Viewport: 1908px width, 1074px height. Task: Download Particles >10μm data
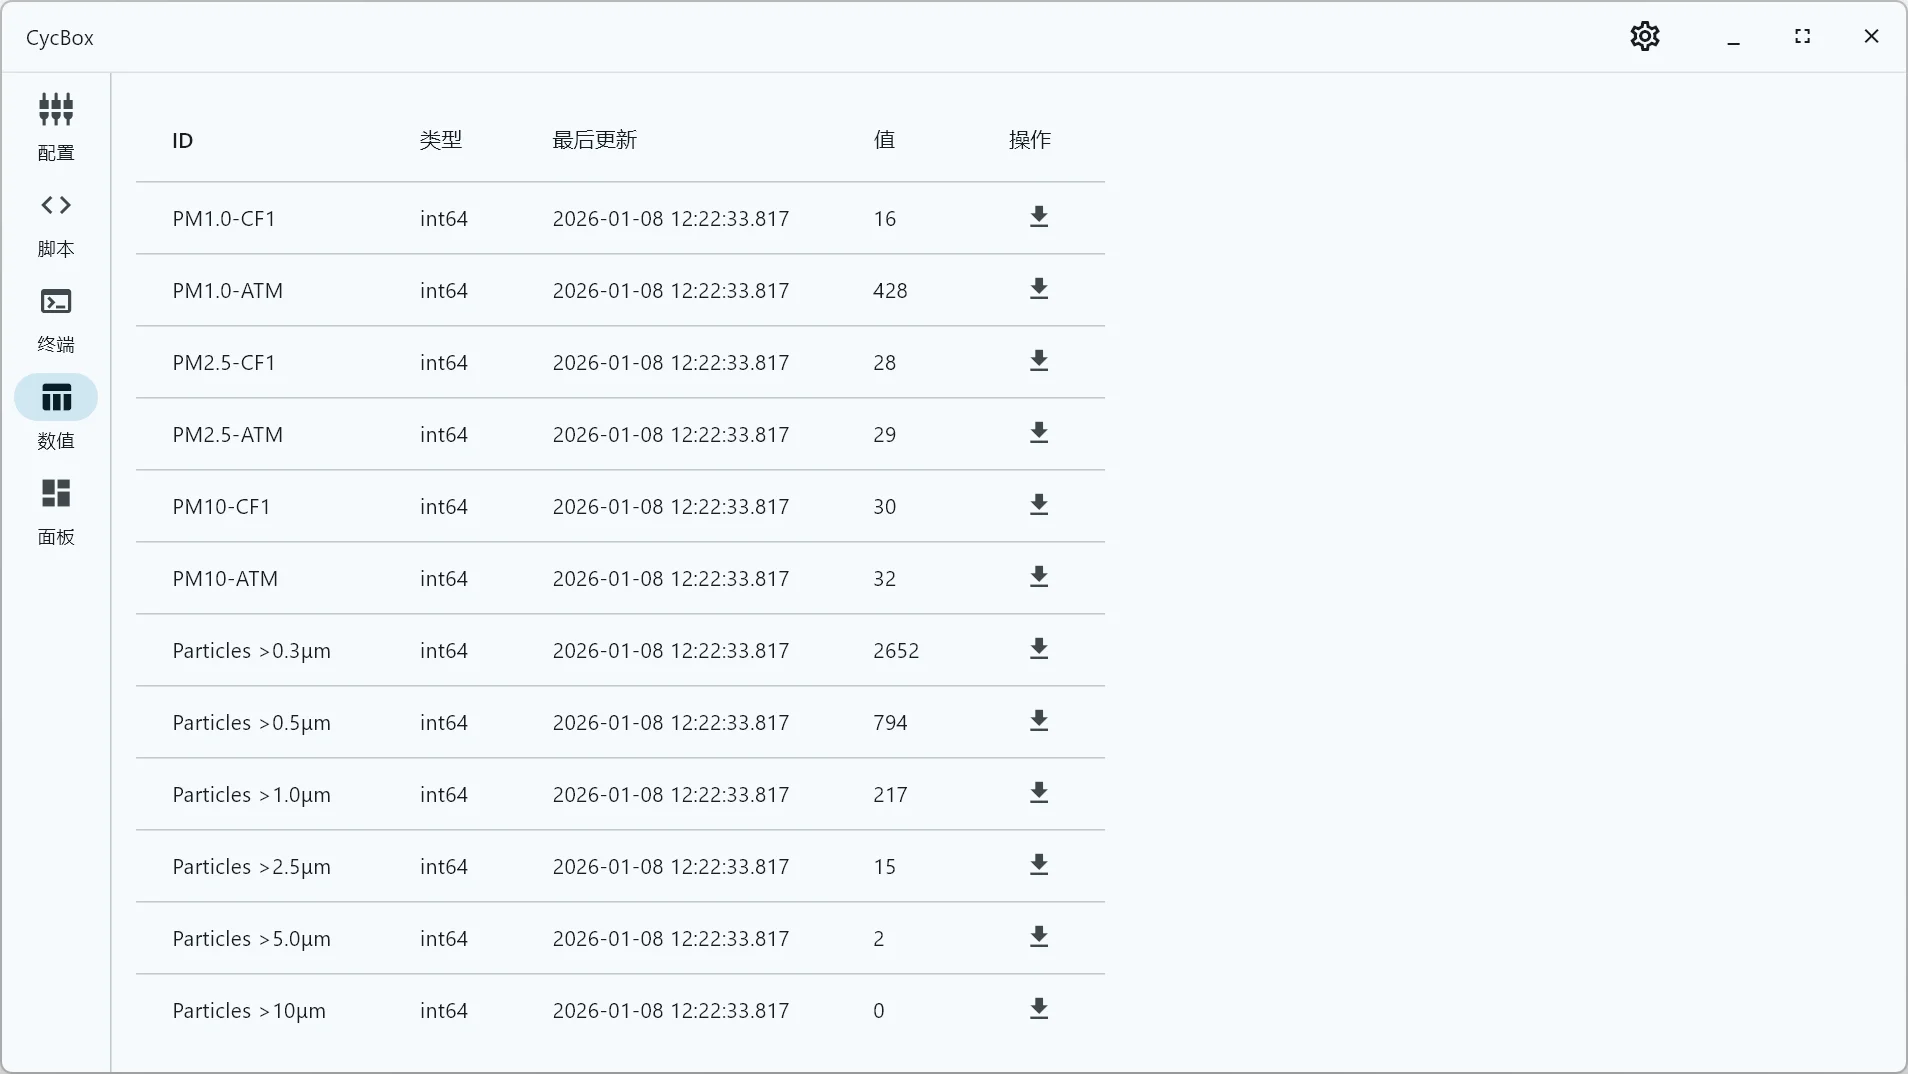click(1039, 1010)
